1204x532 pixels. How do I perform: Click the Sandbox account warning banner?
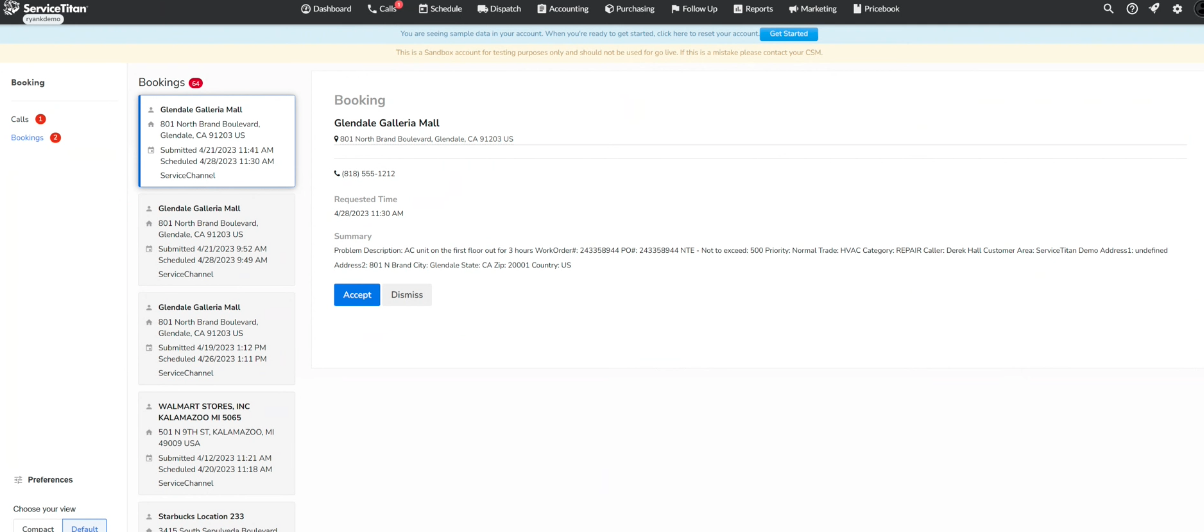coord(609,52)
